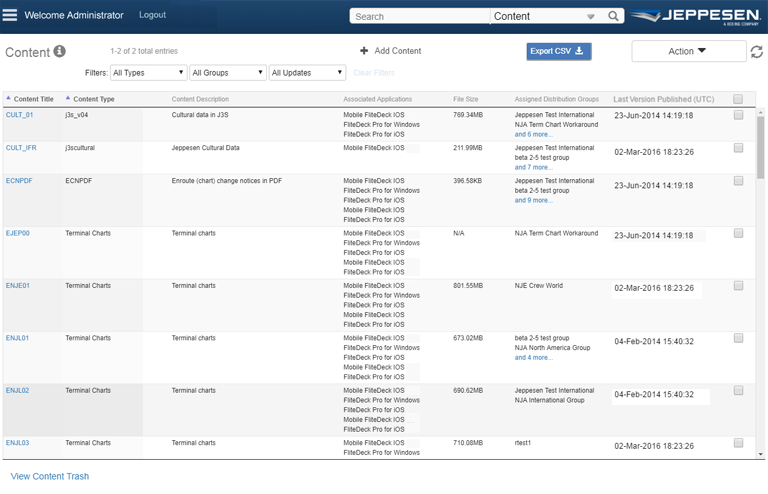Viewport: 768px width, 494px height.
Task: Select the EJEP00 row checkbox
Action: 738,233
